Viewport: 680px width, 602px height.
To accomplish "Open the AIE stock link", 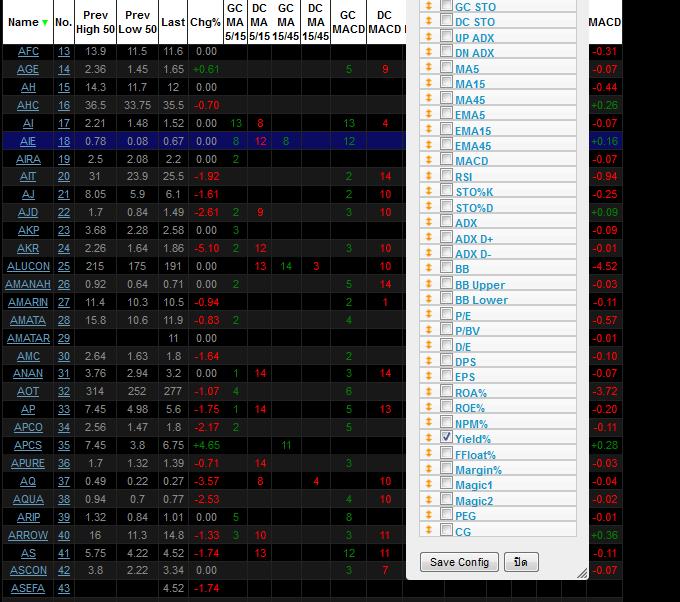I will [28, 141].
